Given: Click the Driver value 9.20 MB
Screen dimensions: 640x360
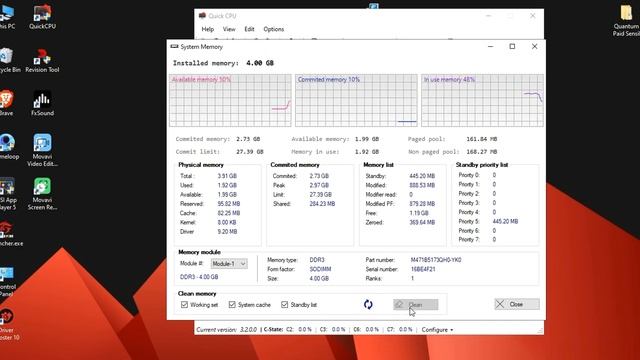Looking at the screenshot, I should (x=227, y=231).
